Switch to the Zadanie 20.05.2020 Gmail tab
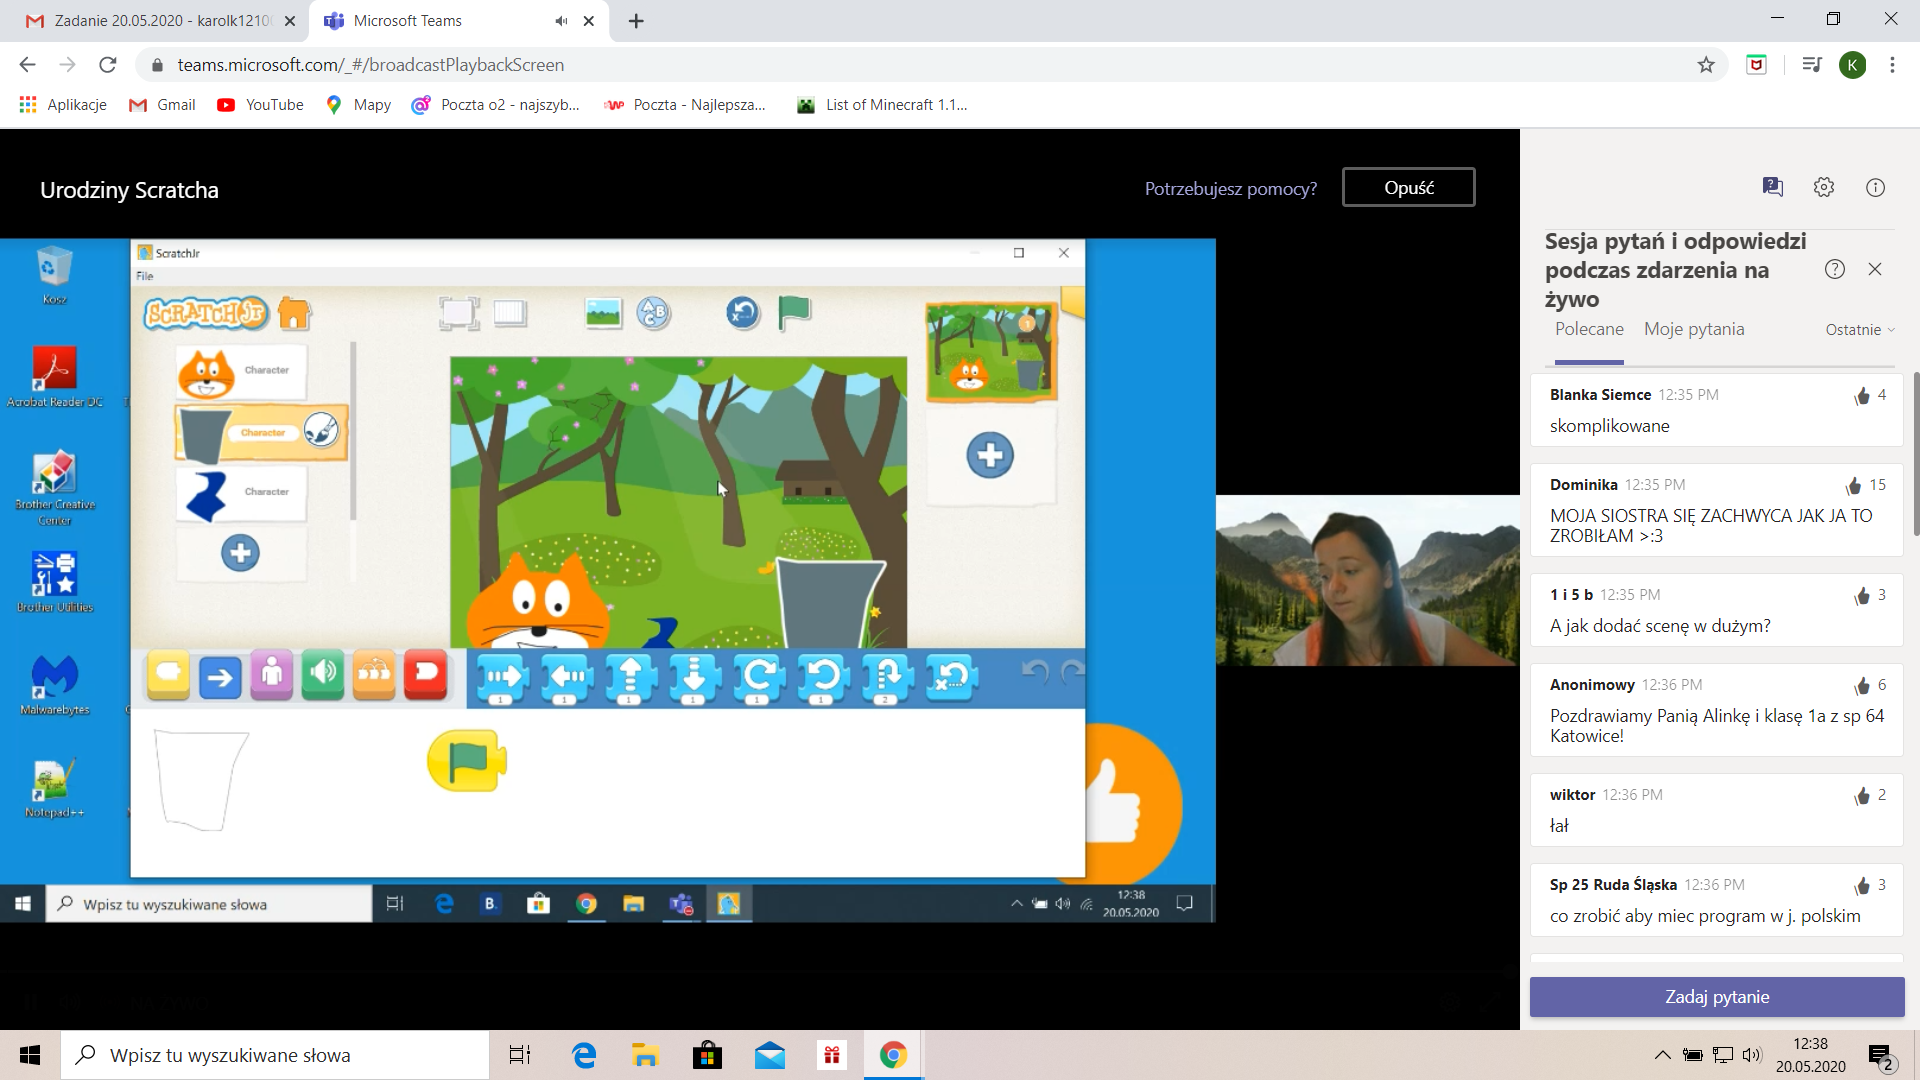The height and width of the screenshot is (1080, 1920). point(155,21)
